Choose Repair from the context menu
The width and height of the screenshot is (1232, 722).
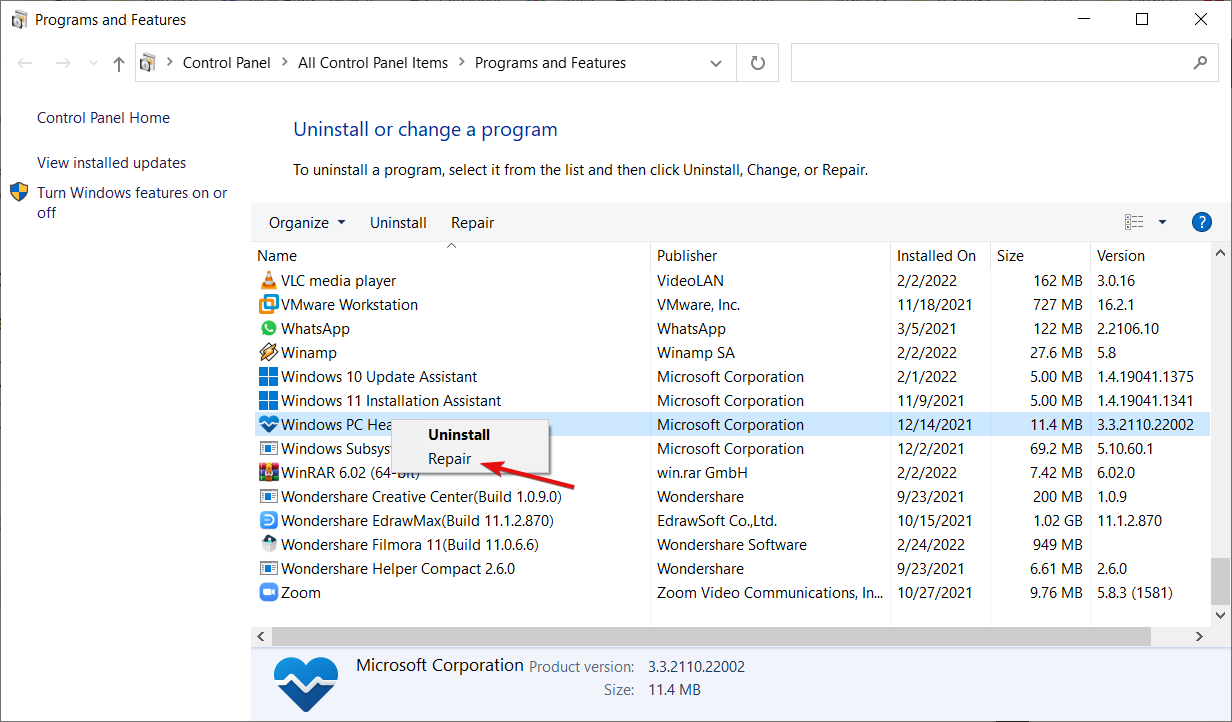click(x=450, y=459)
